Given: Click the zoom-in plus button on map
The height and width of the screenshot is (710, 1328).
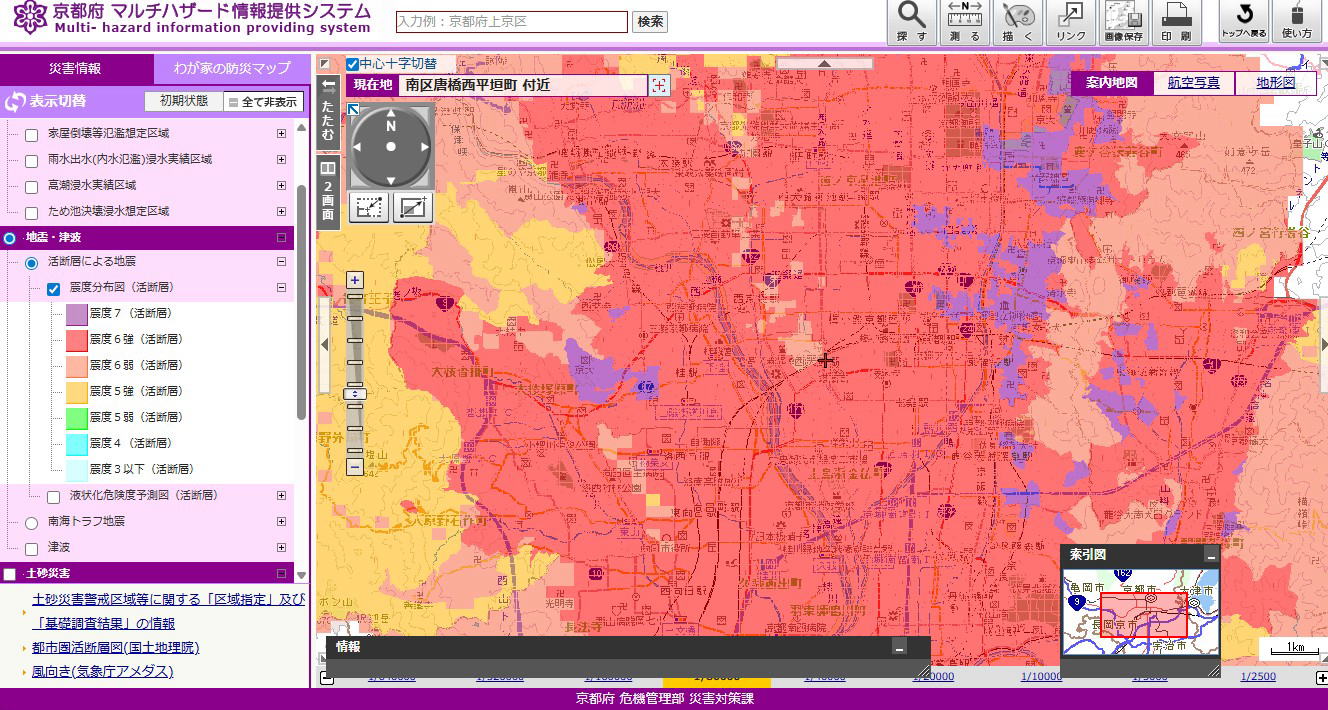Looking at the screenshot, I should pos(355,280).
